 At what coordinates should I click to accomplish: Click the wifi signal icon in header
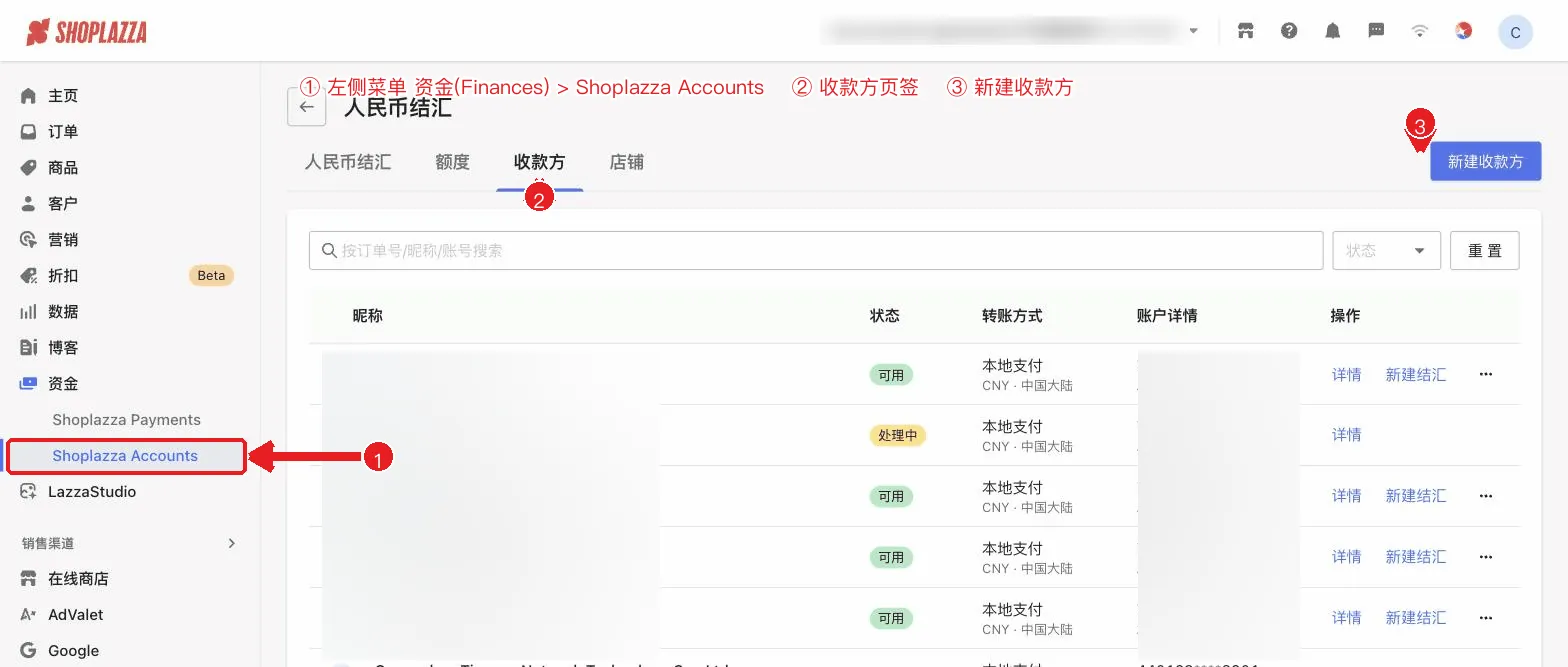pos(1419,31)
